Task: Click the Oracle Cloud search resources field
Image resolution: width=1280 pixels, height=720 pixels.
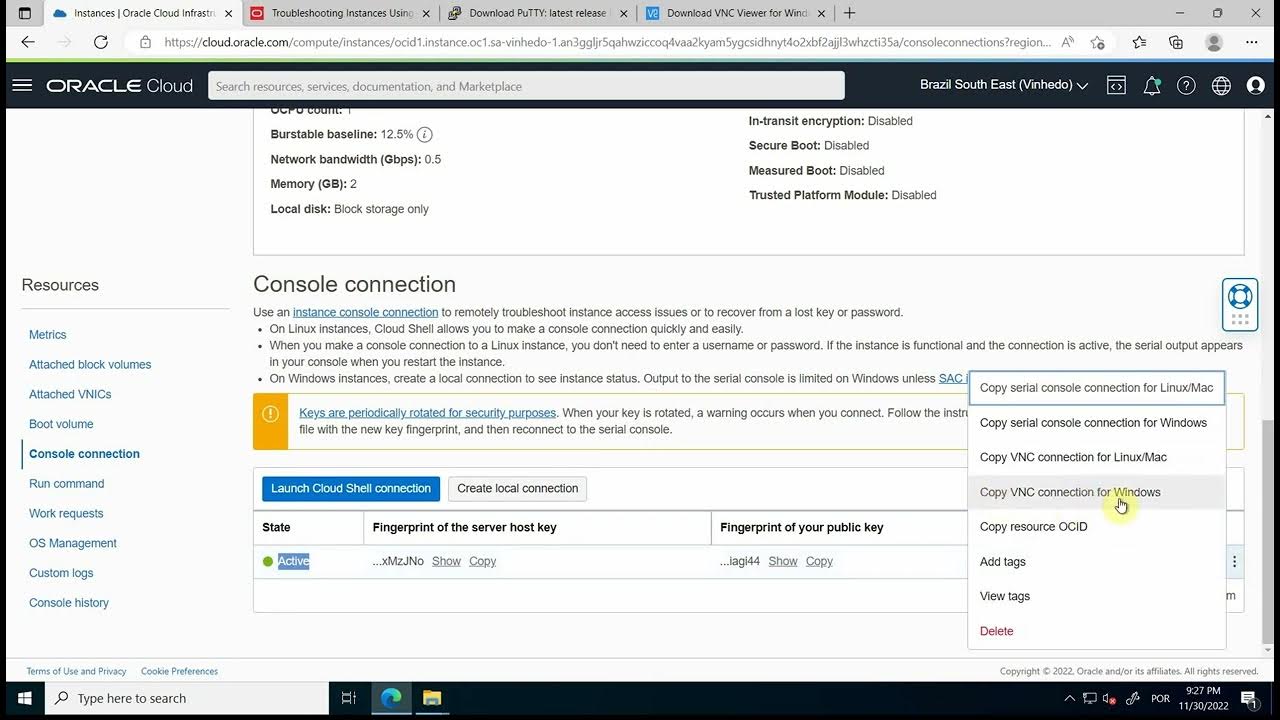Action: [x=526, y=86]
